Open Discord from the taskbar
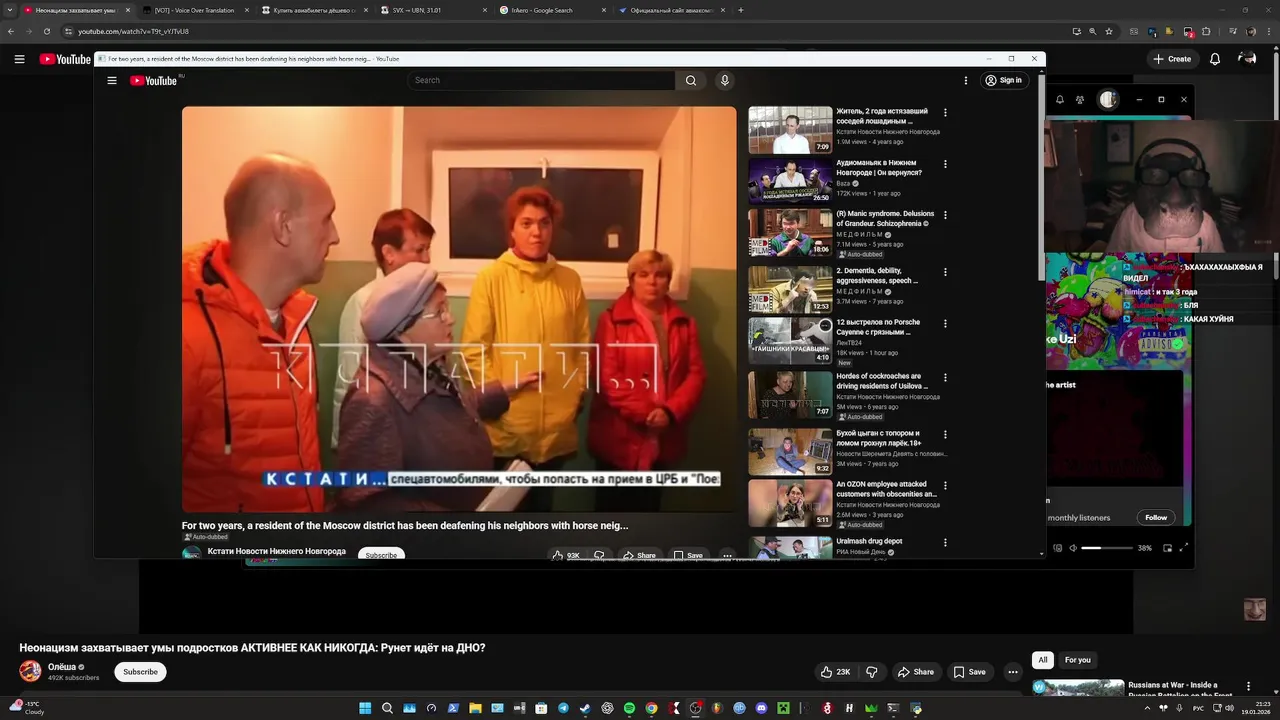The height and width of the screenshot is (720, 1280). (x=761, y=708)
